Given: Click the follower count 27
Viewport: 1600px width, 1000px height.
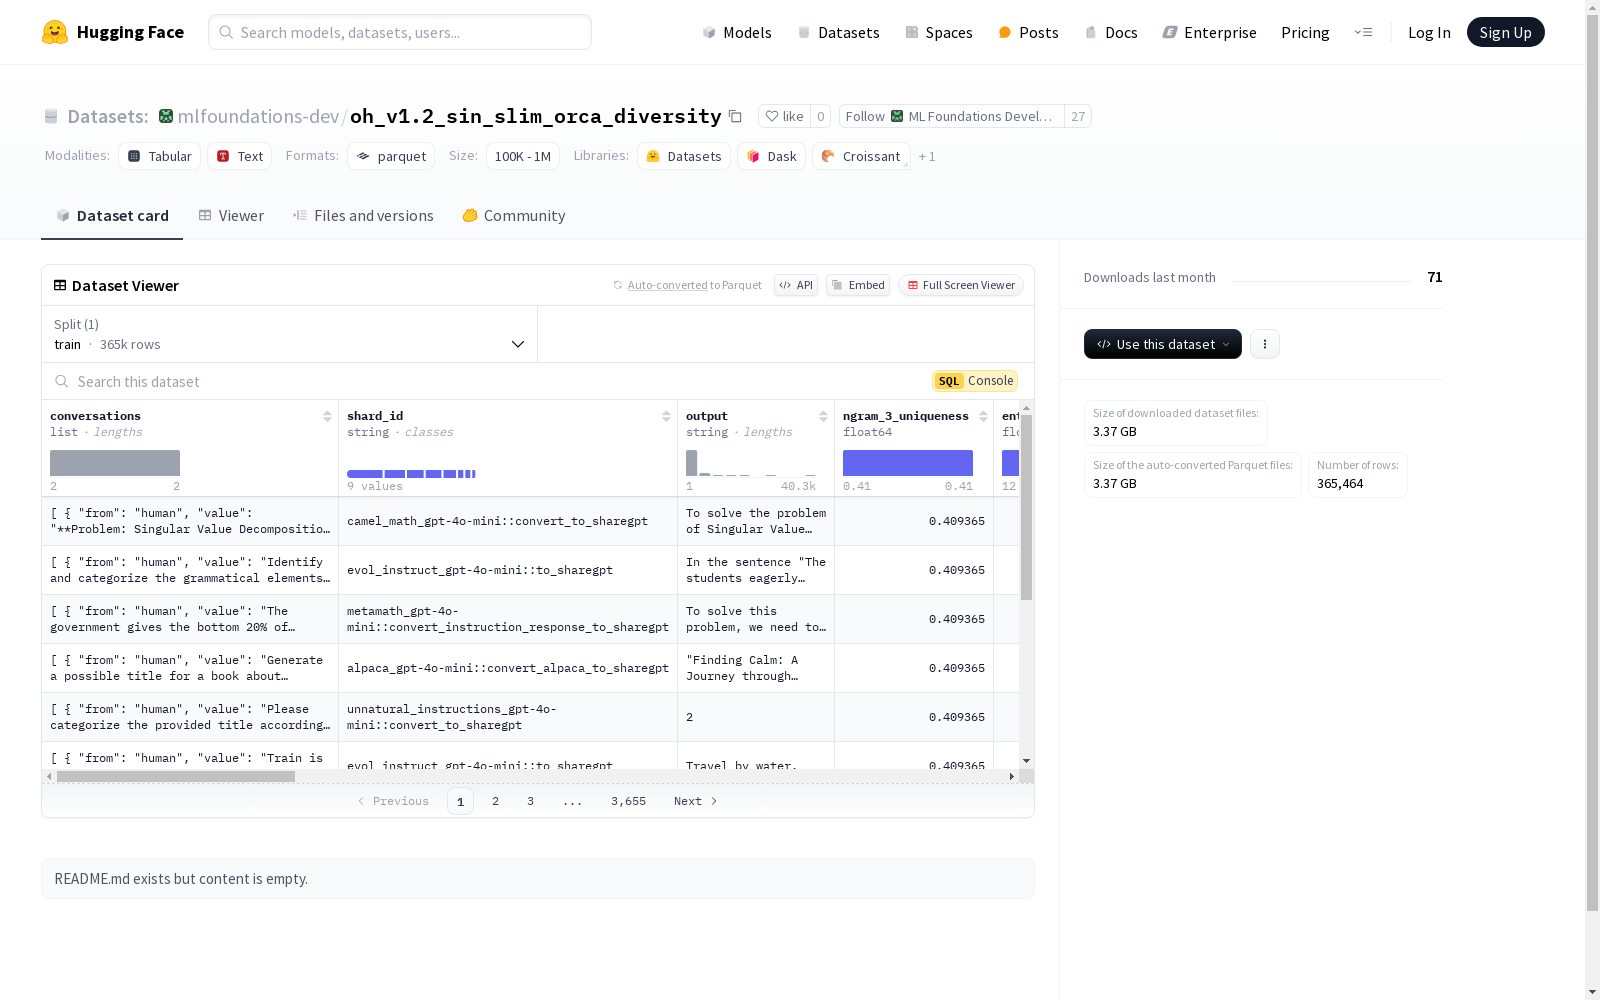Looking at the screenshot, I should (x=1078, y=116).
